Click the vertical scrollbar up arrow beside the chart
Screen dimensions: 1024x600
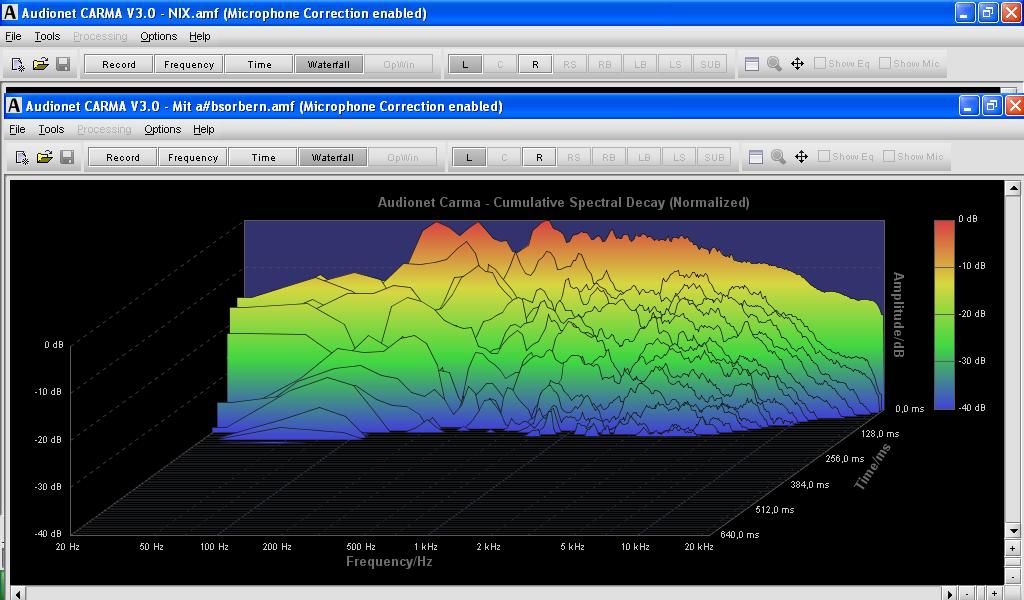(1013, 188)
